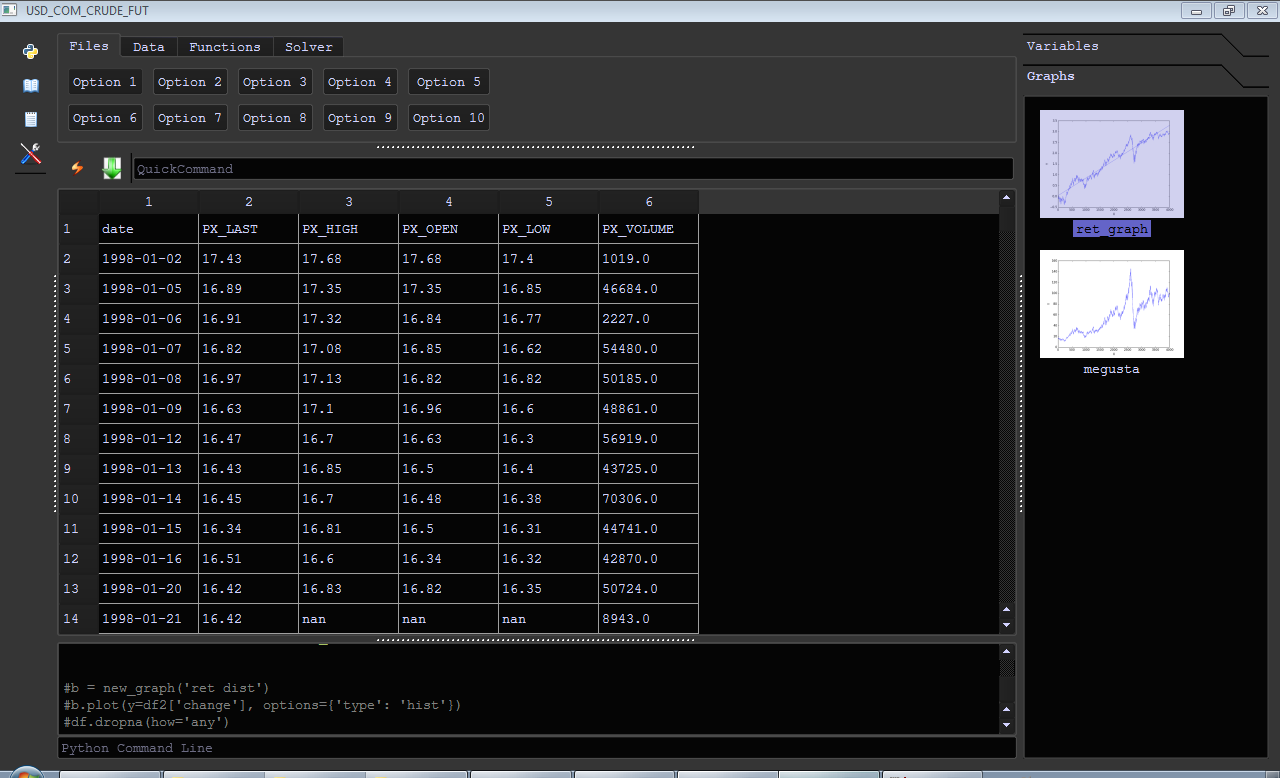Open the ret_graph thumbnail
1280x778 pixels.
1111,164
